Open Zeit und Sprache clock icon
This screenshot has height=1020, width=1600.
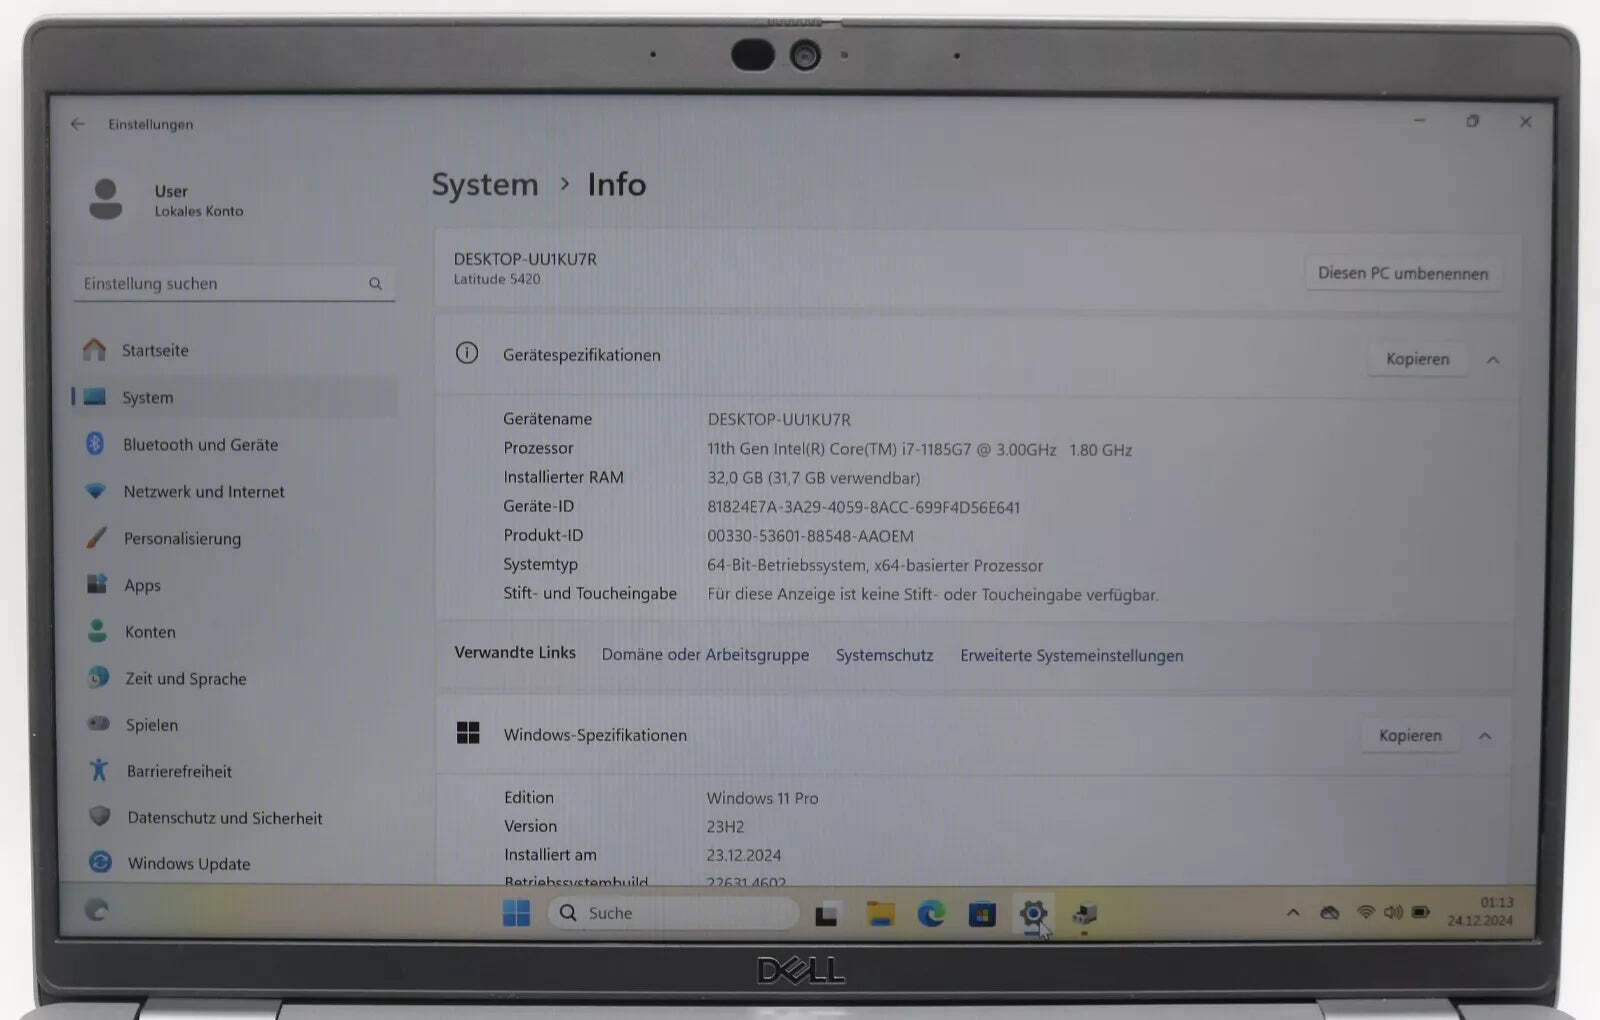coord(98,677)
